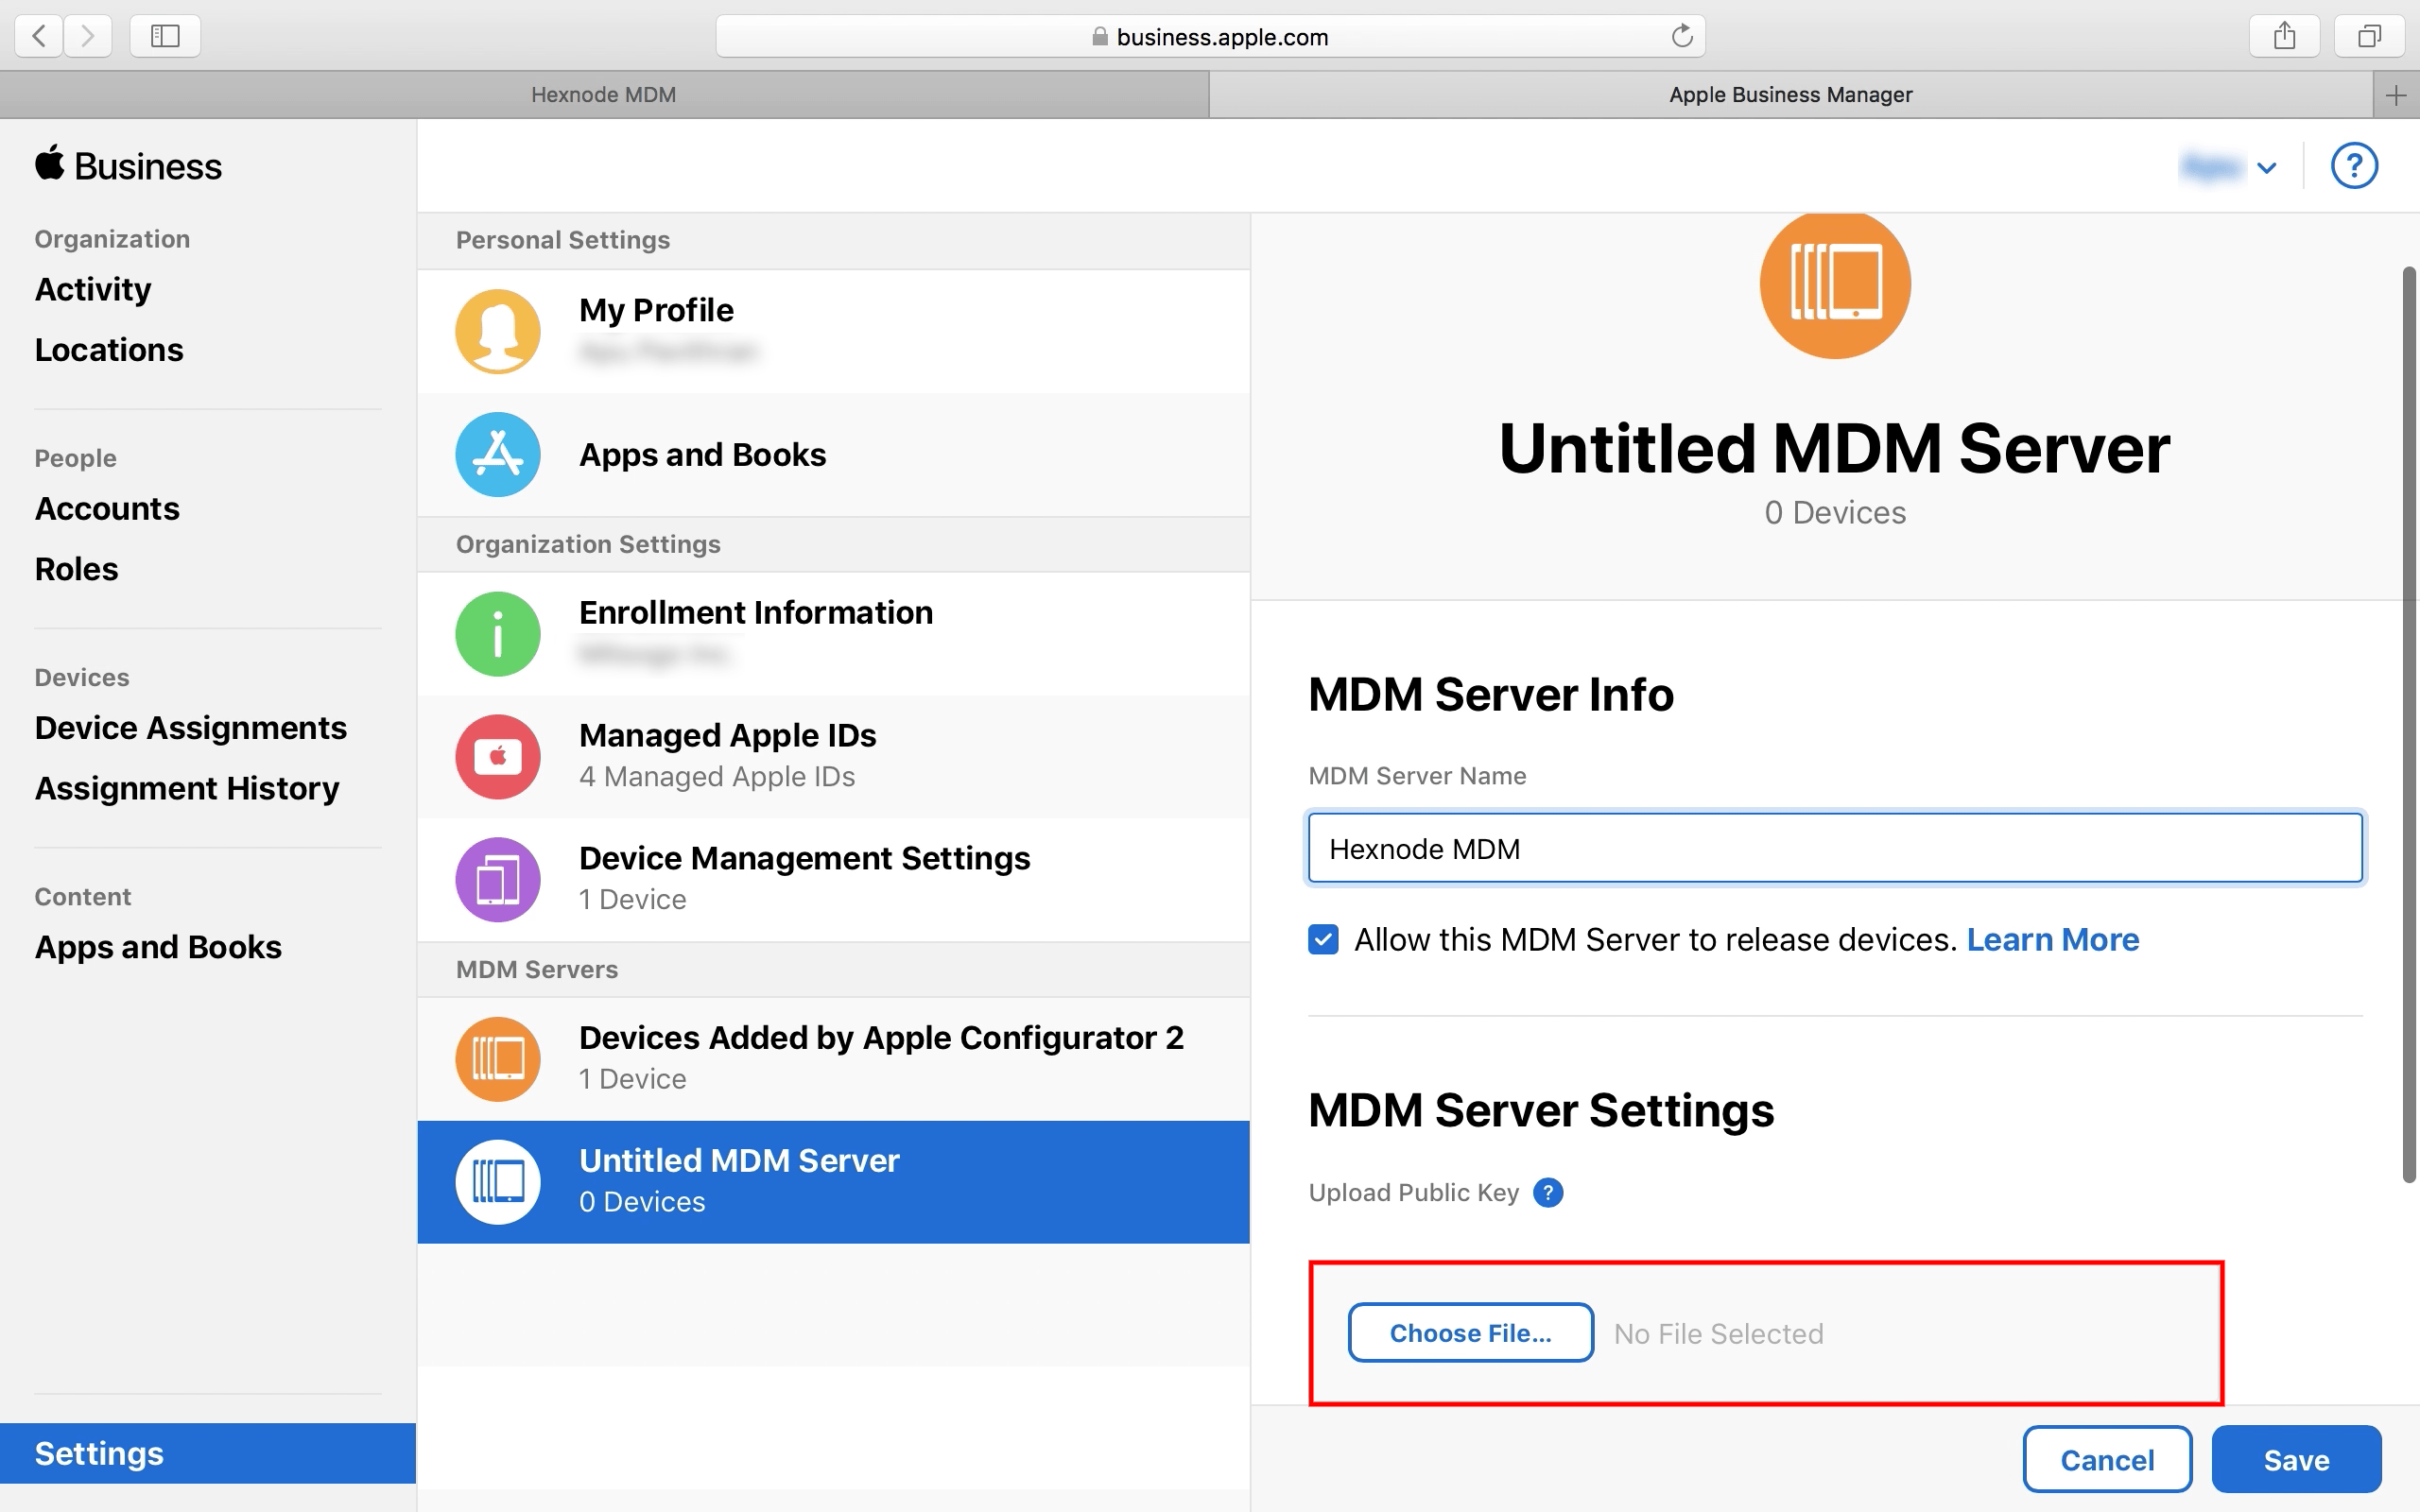Open Enrollment Information
The image size is (2420, 1512).
[755, 612]
